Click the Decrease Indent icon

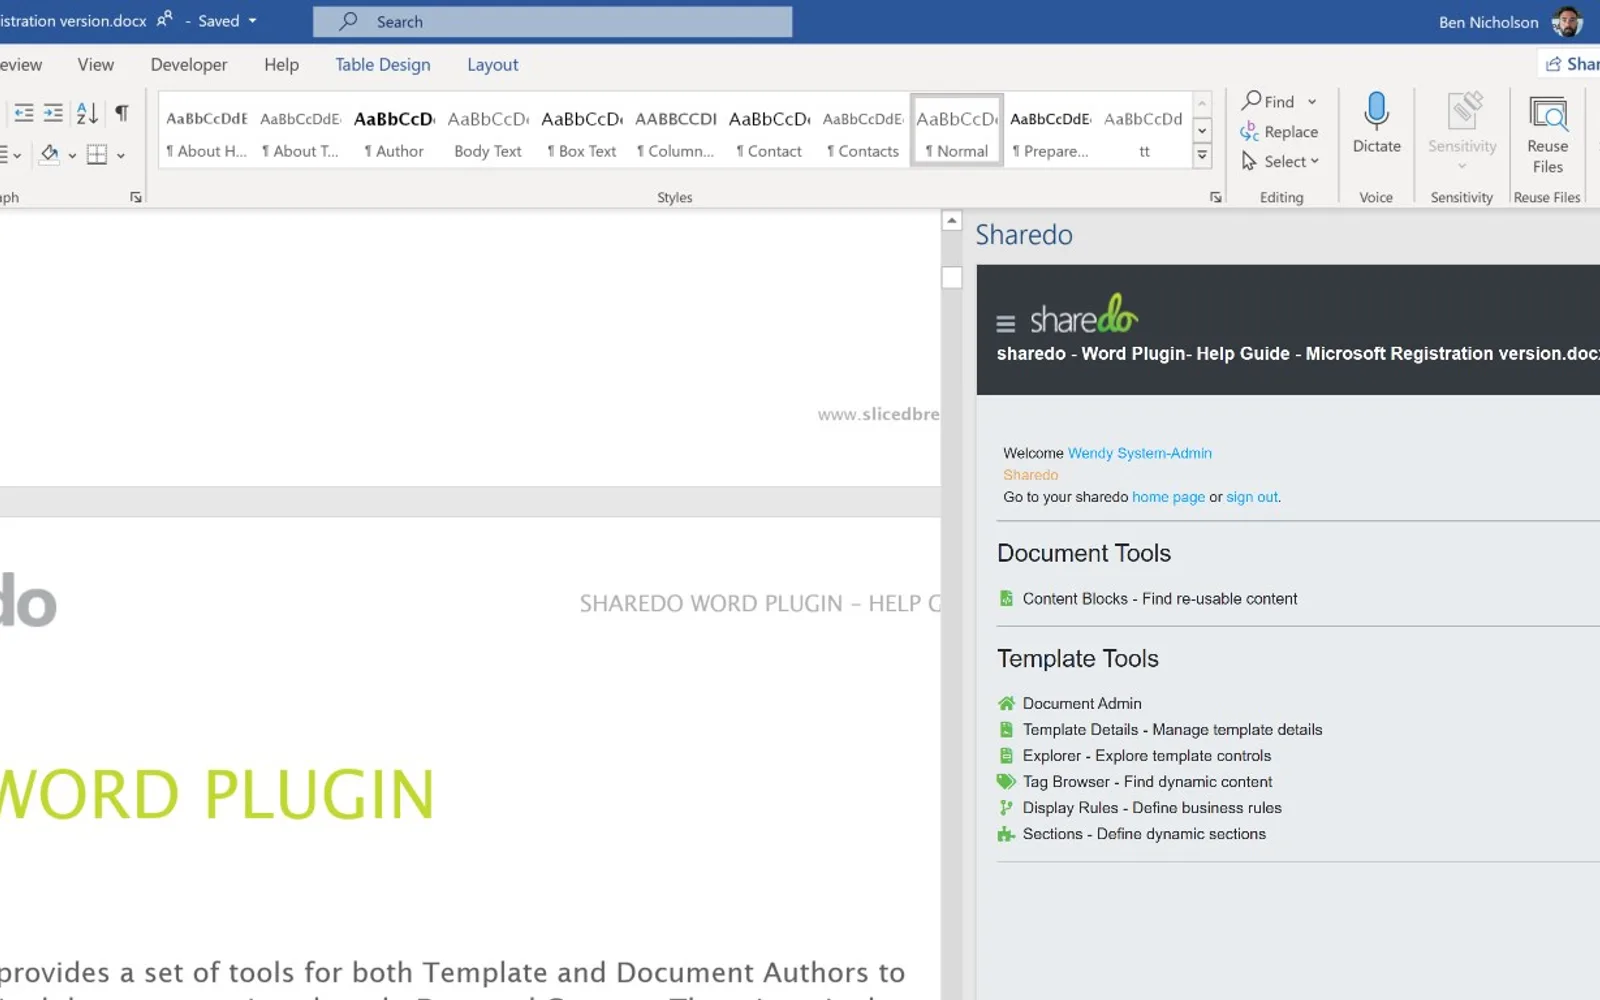click(x=24, y=113)
